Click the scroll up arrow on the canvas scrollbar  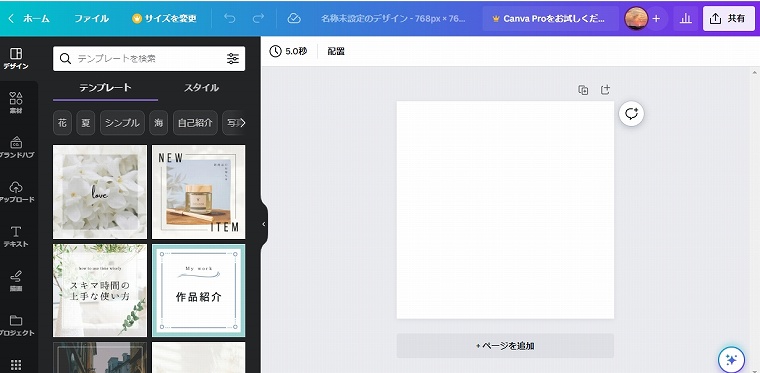[755, 73]
